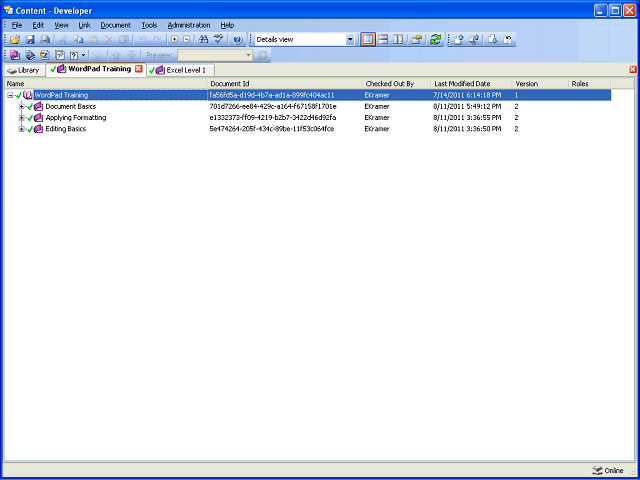Viewport: 640px width, 480px height.
Task: Open the Preview mode dropdown
Action: point(249,55)
